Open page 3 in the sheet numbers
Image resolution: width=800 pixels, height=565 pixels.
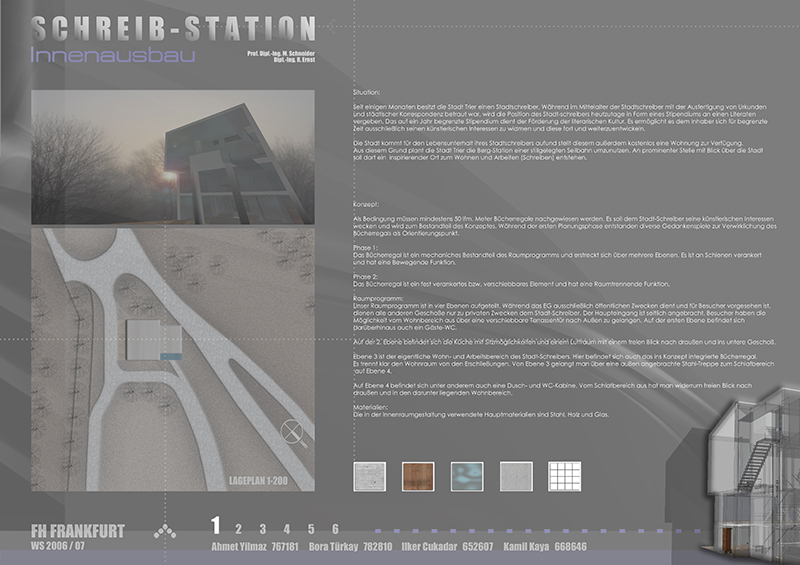(263, 529)
